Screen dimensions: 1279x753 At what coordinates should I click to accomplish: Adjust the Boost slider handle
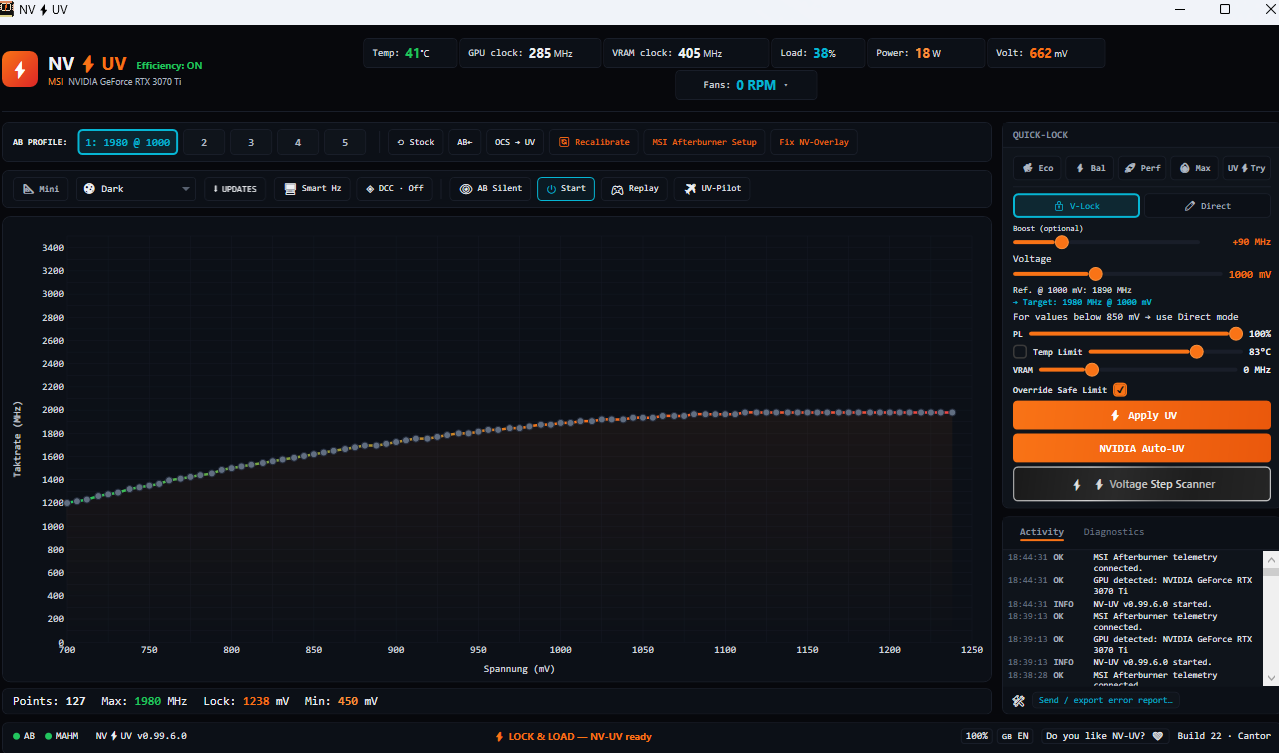pyautogui.click(x=1061, y=242)
